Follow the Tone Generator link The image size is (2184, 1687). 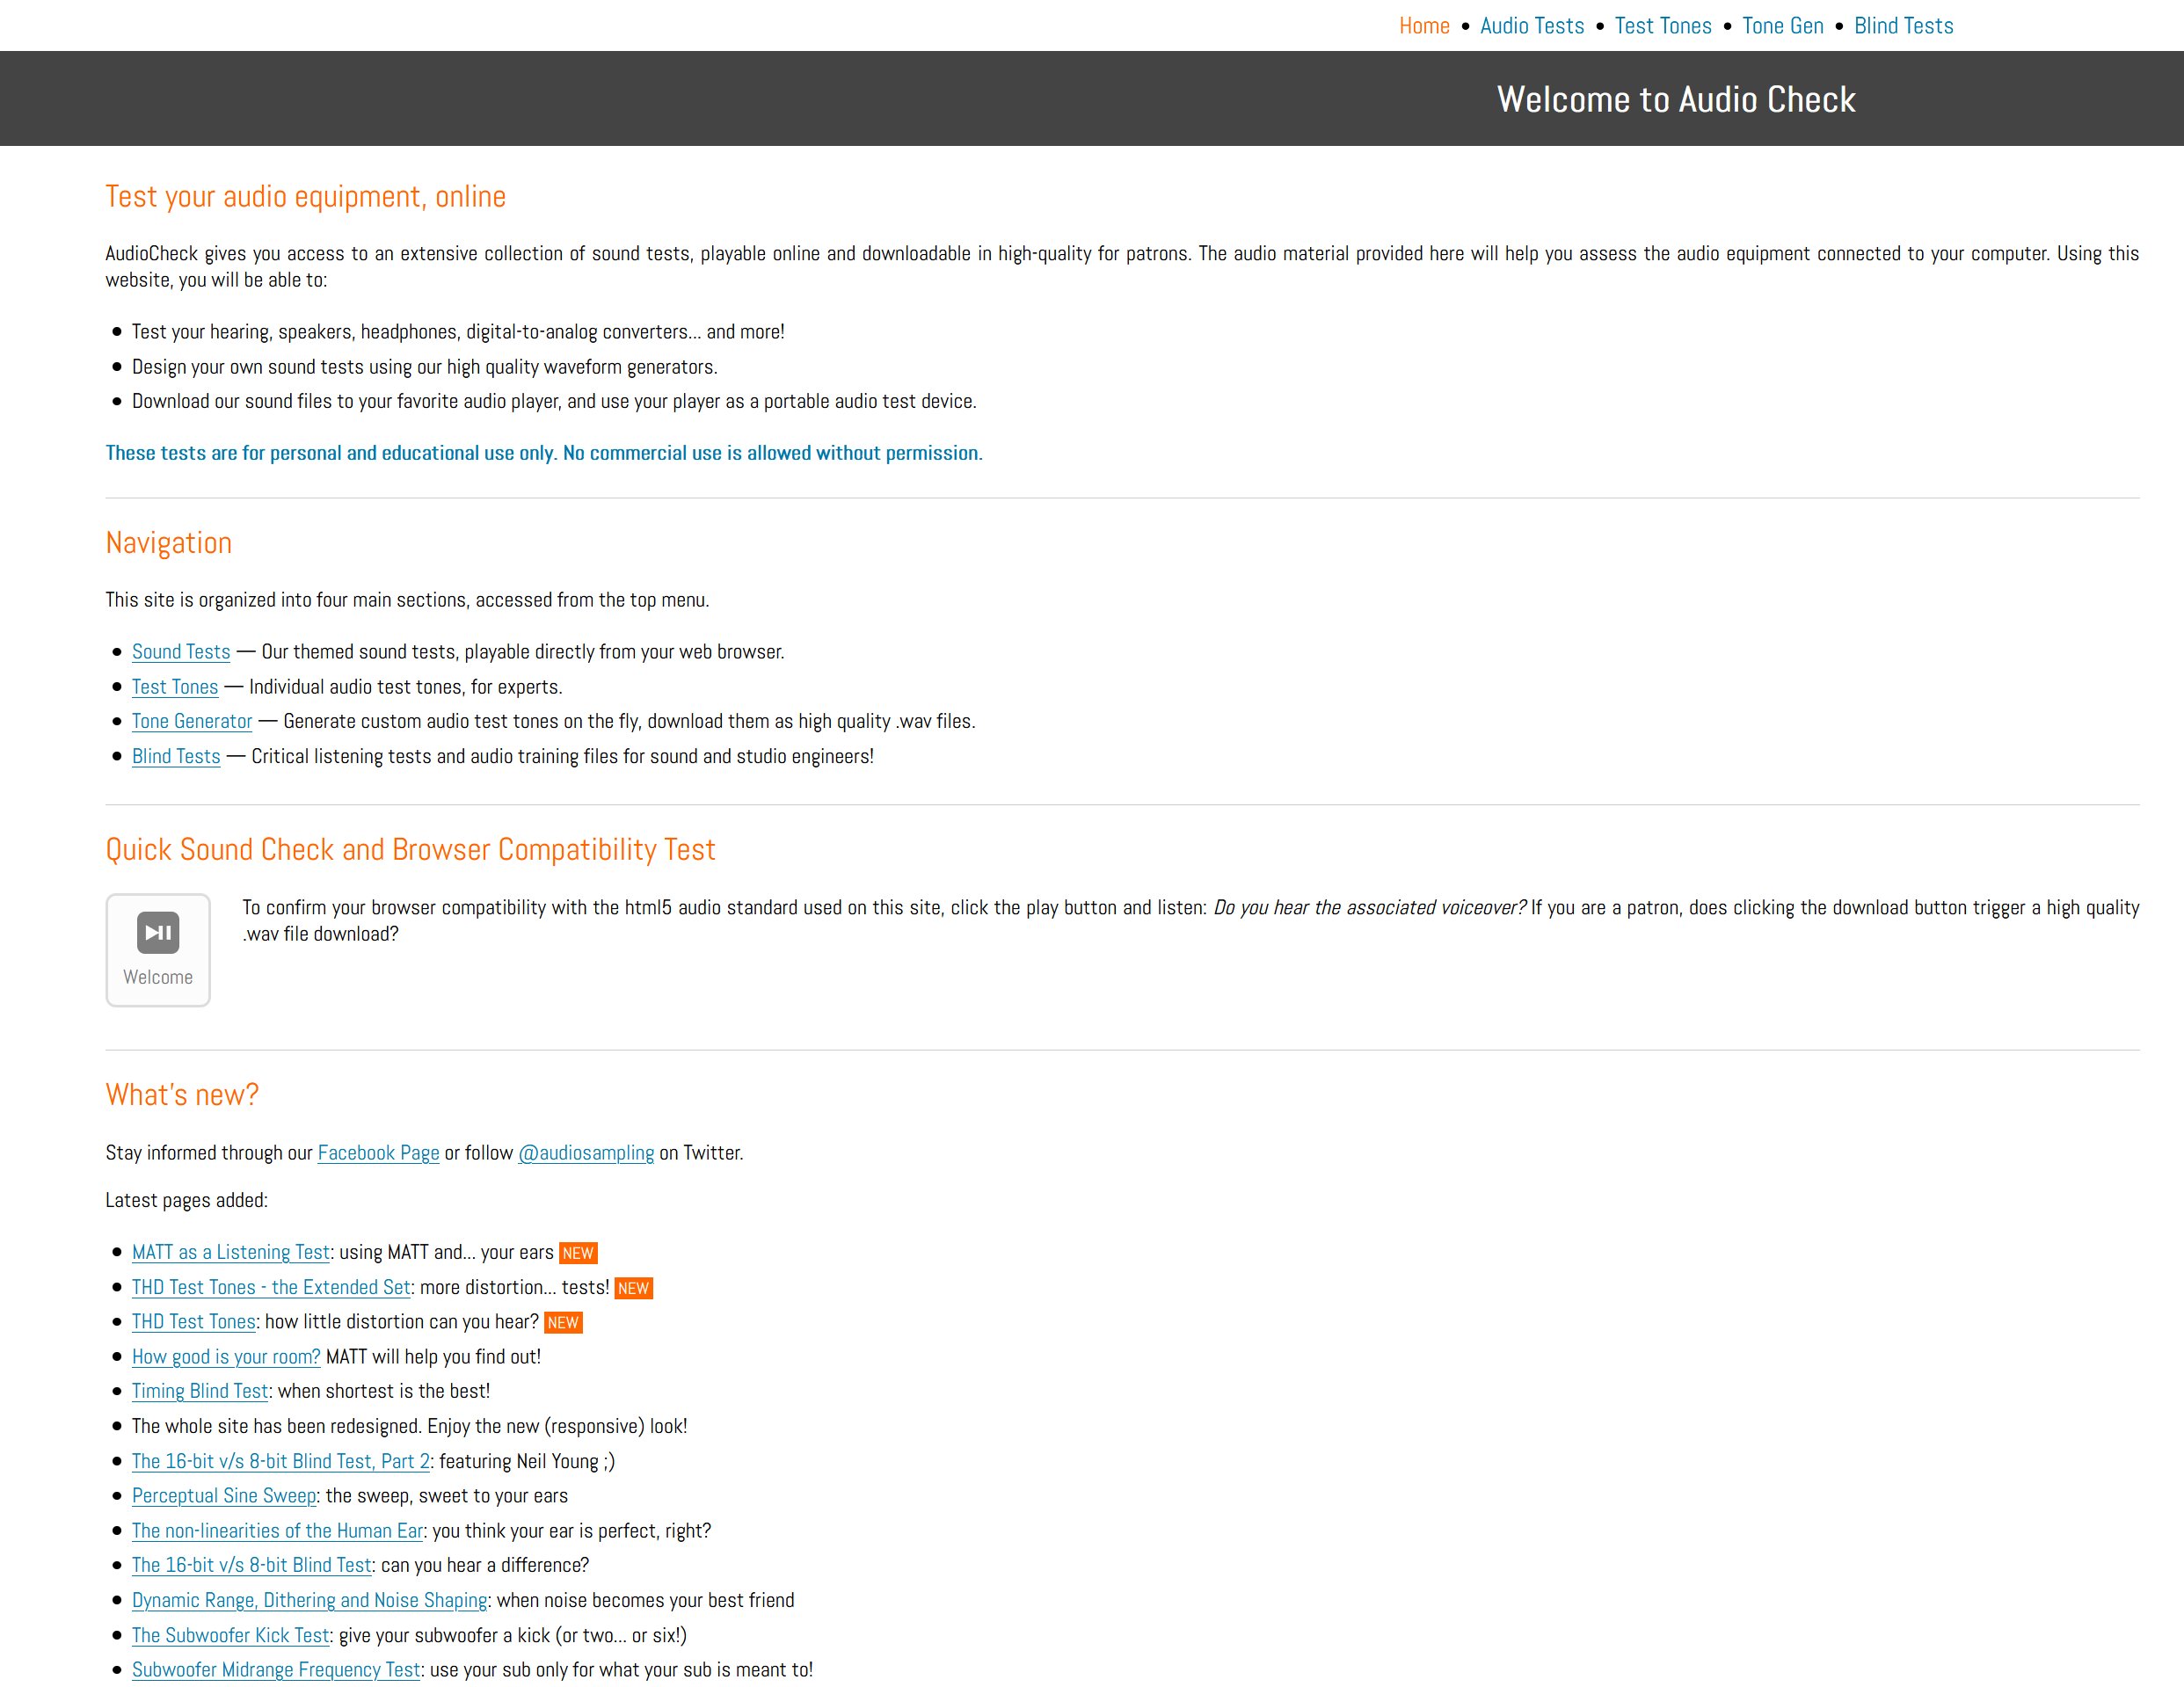click(x=192, y=721)
